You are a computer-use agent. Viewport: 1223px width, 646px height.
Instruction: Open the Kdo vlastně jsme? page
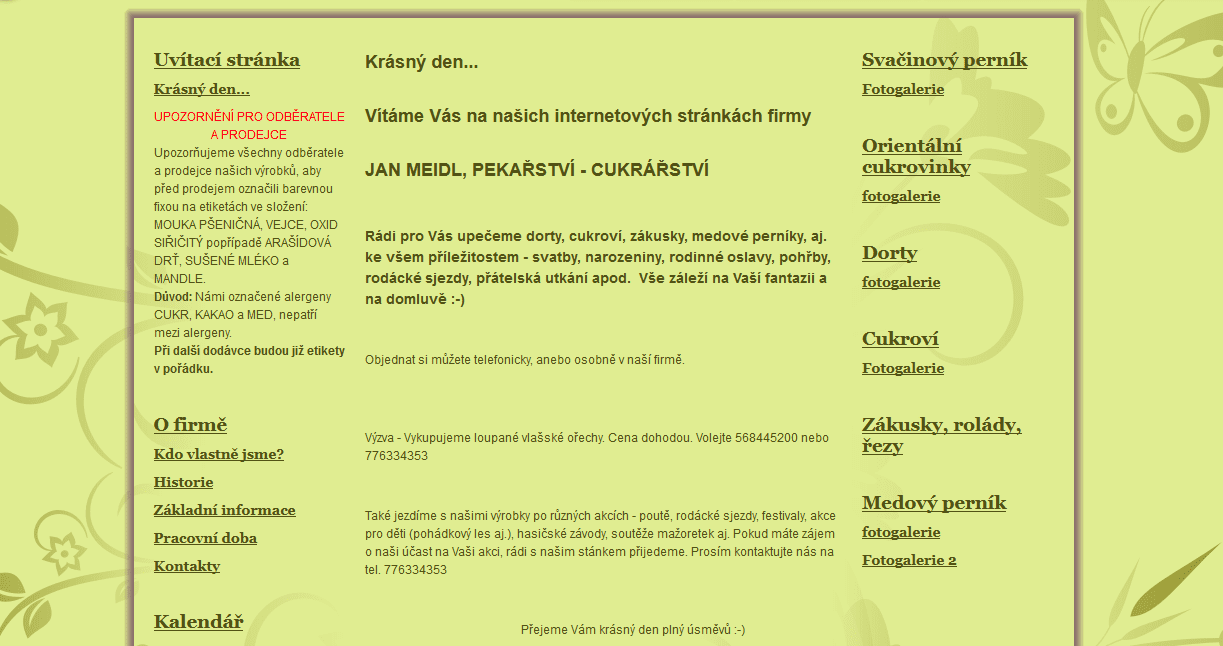[219, 454]
